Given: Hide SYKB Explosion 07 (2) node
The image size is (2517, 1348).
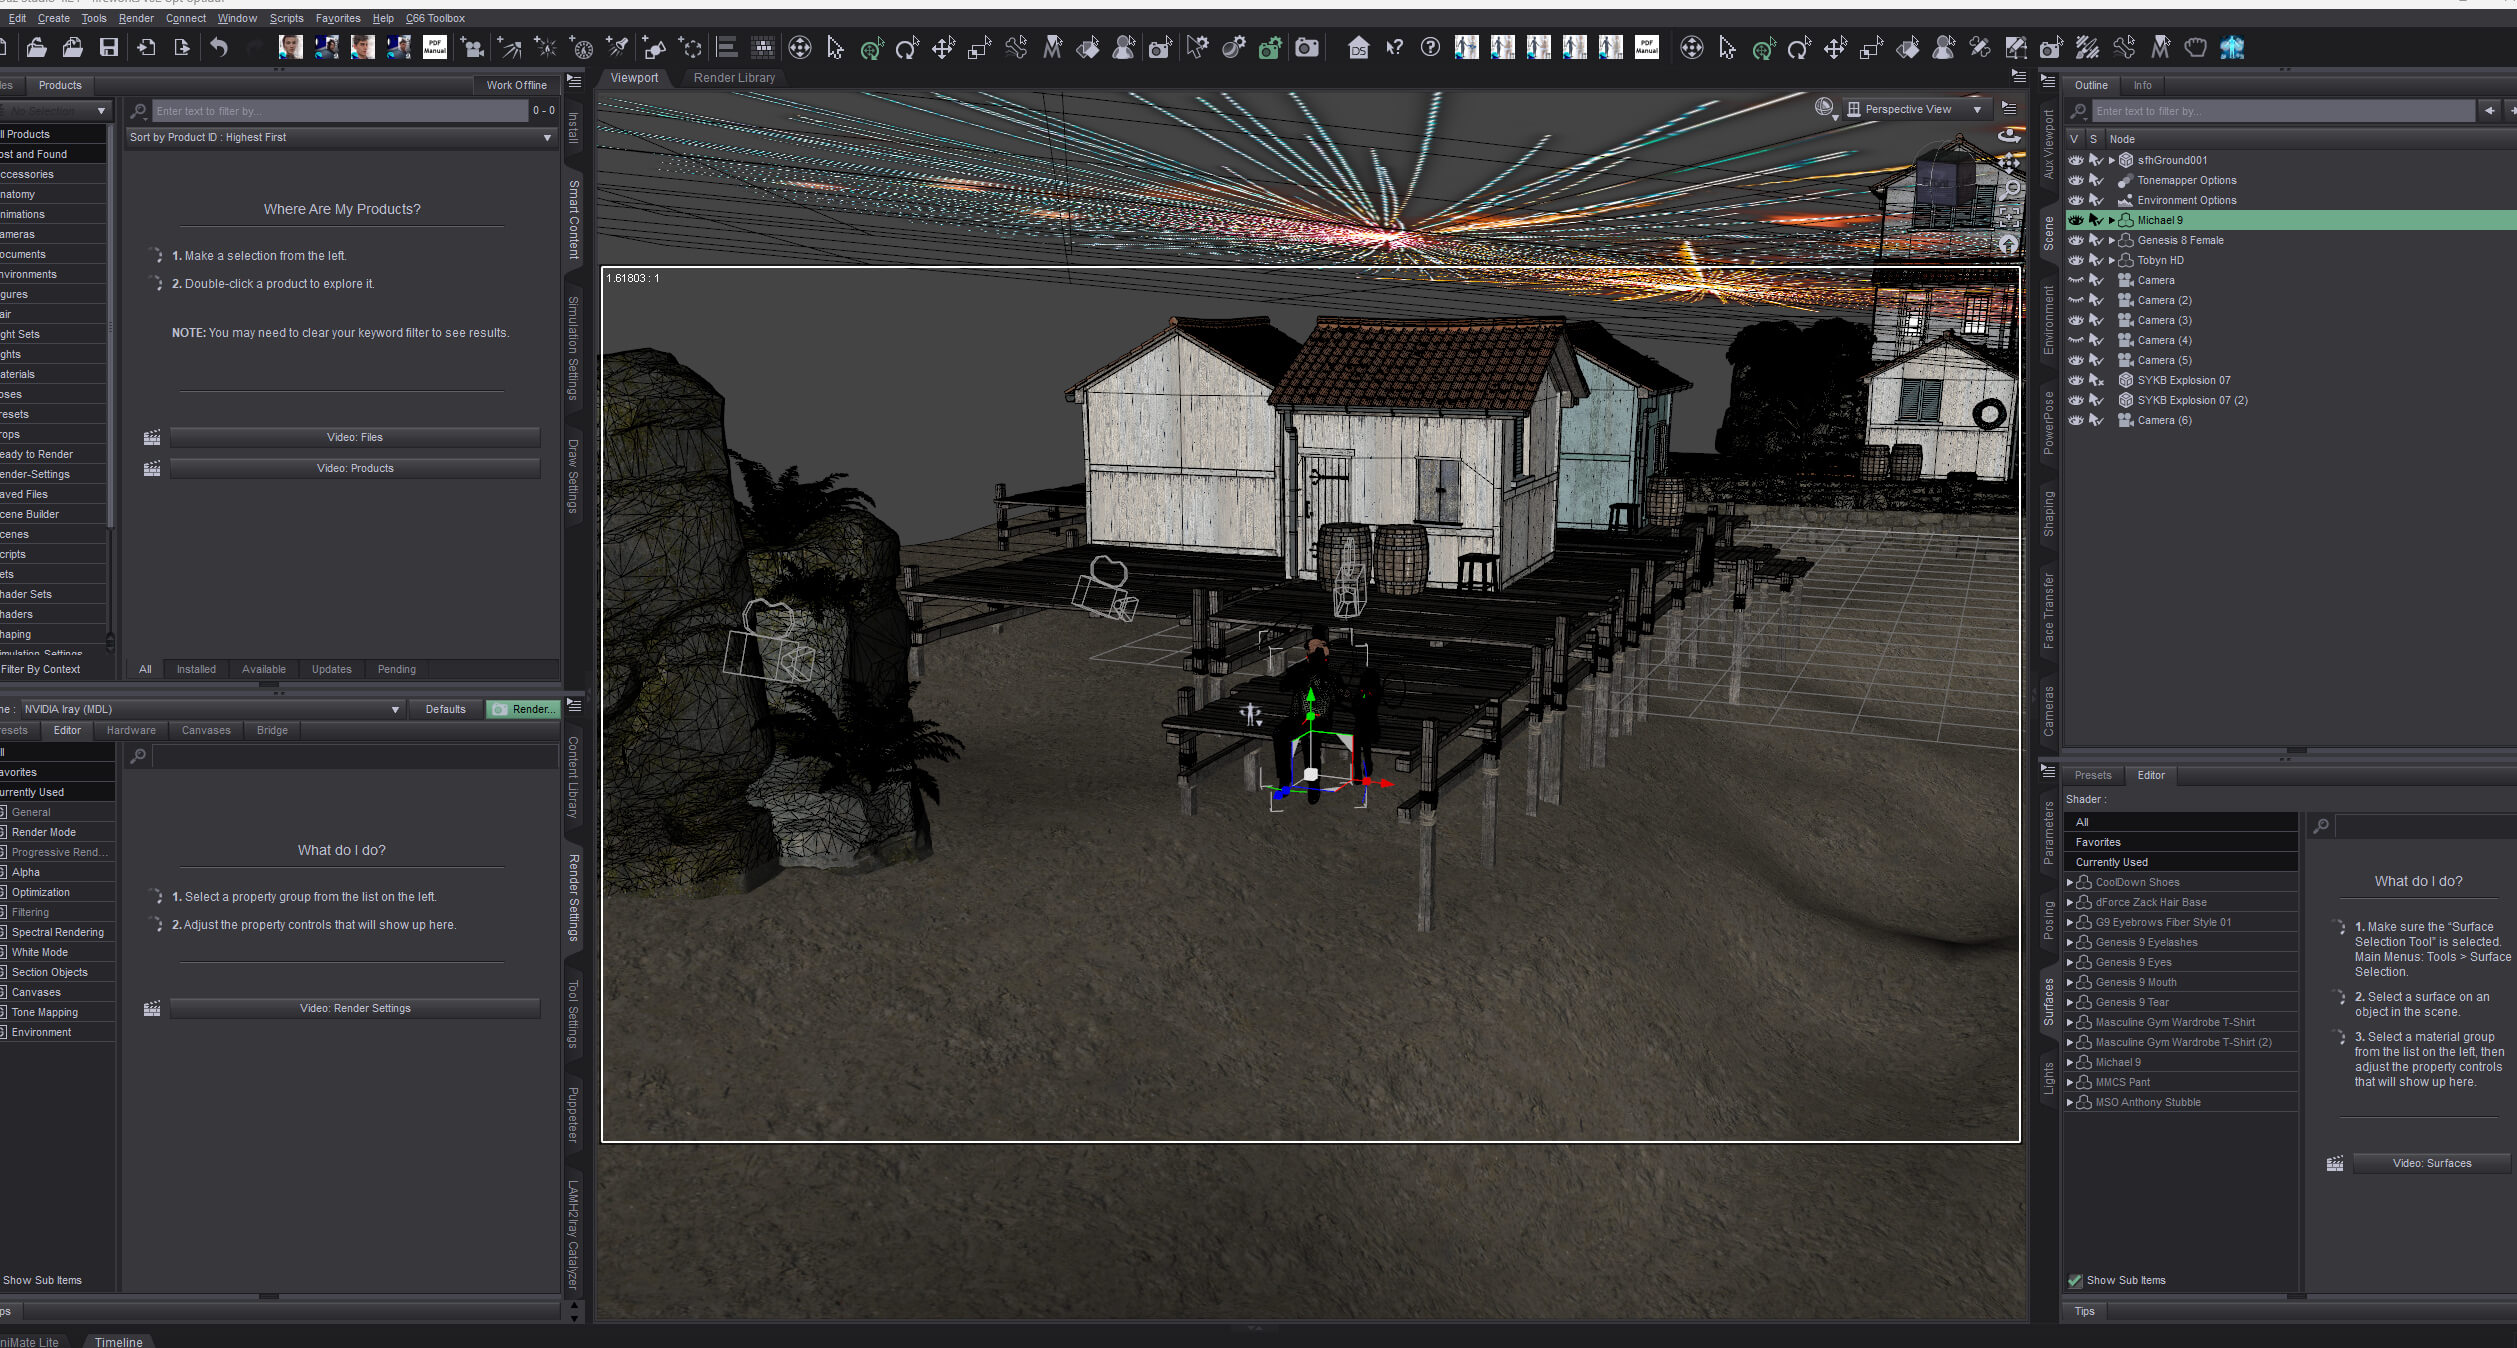Looking at the screenshot, I should click(x=2076, y=400).
